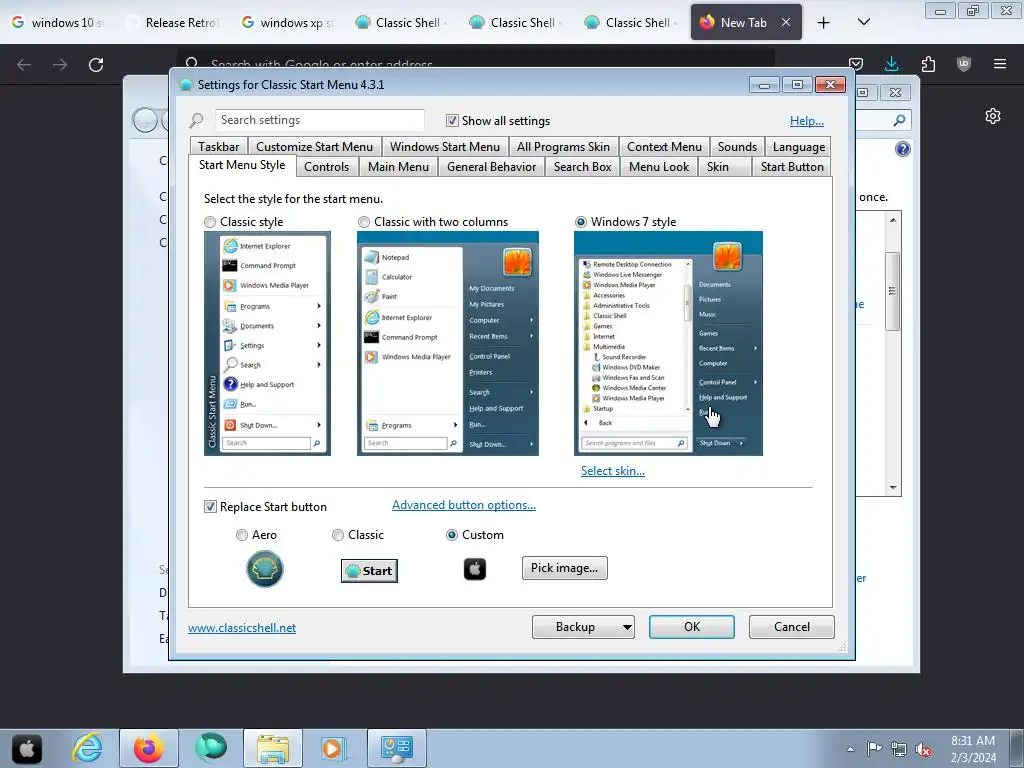Click the Aero shell button image
Viewport: 1024px width, 768px height.
pos(264,569)
